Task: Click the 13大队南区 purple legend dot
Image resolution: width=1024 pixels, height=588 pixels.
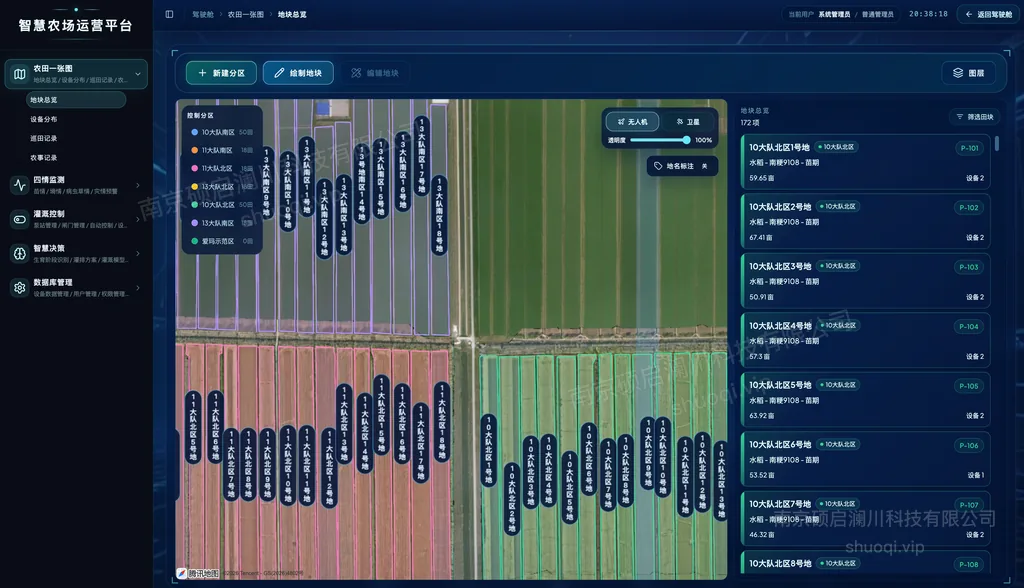Action: [x=195, y=223]
